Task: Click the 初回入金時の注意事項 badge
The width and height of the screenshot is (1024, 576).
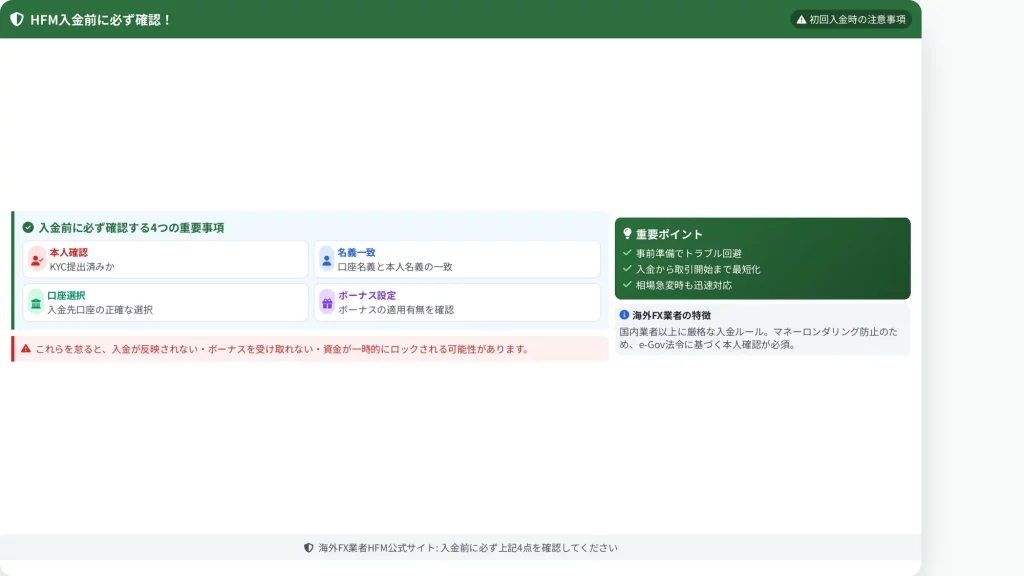Action: click(850, 19)
